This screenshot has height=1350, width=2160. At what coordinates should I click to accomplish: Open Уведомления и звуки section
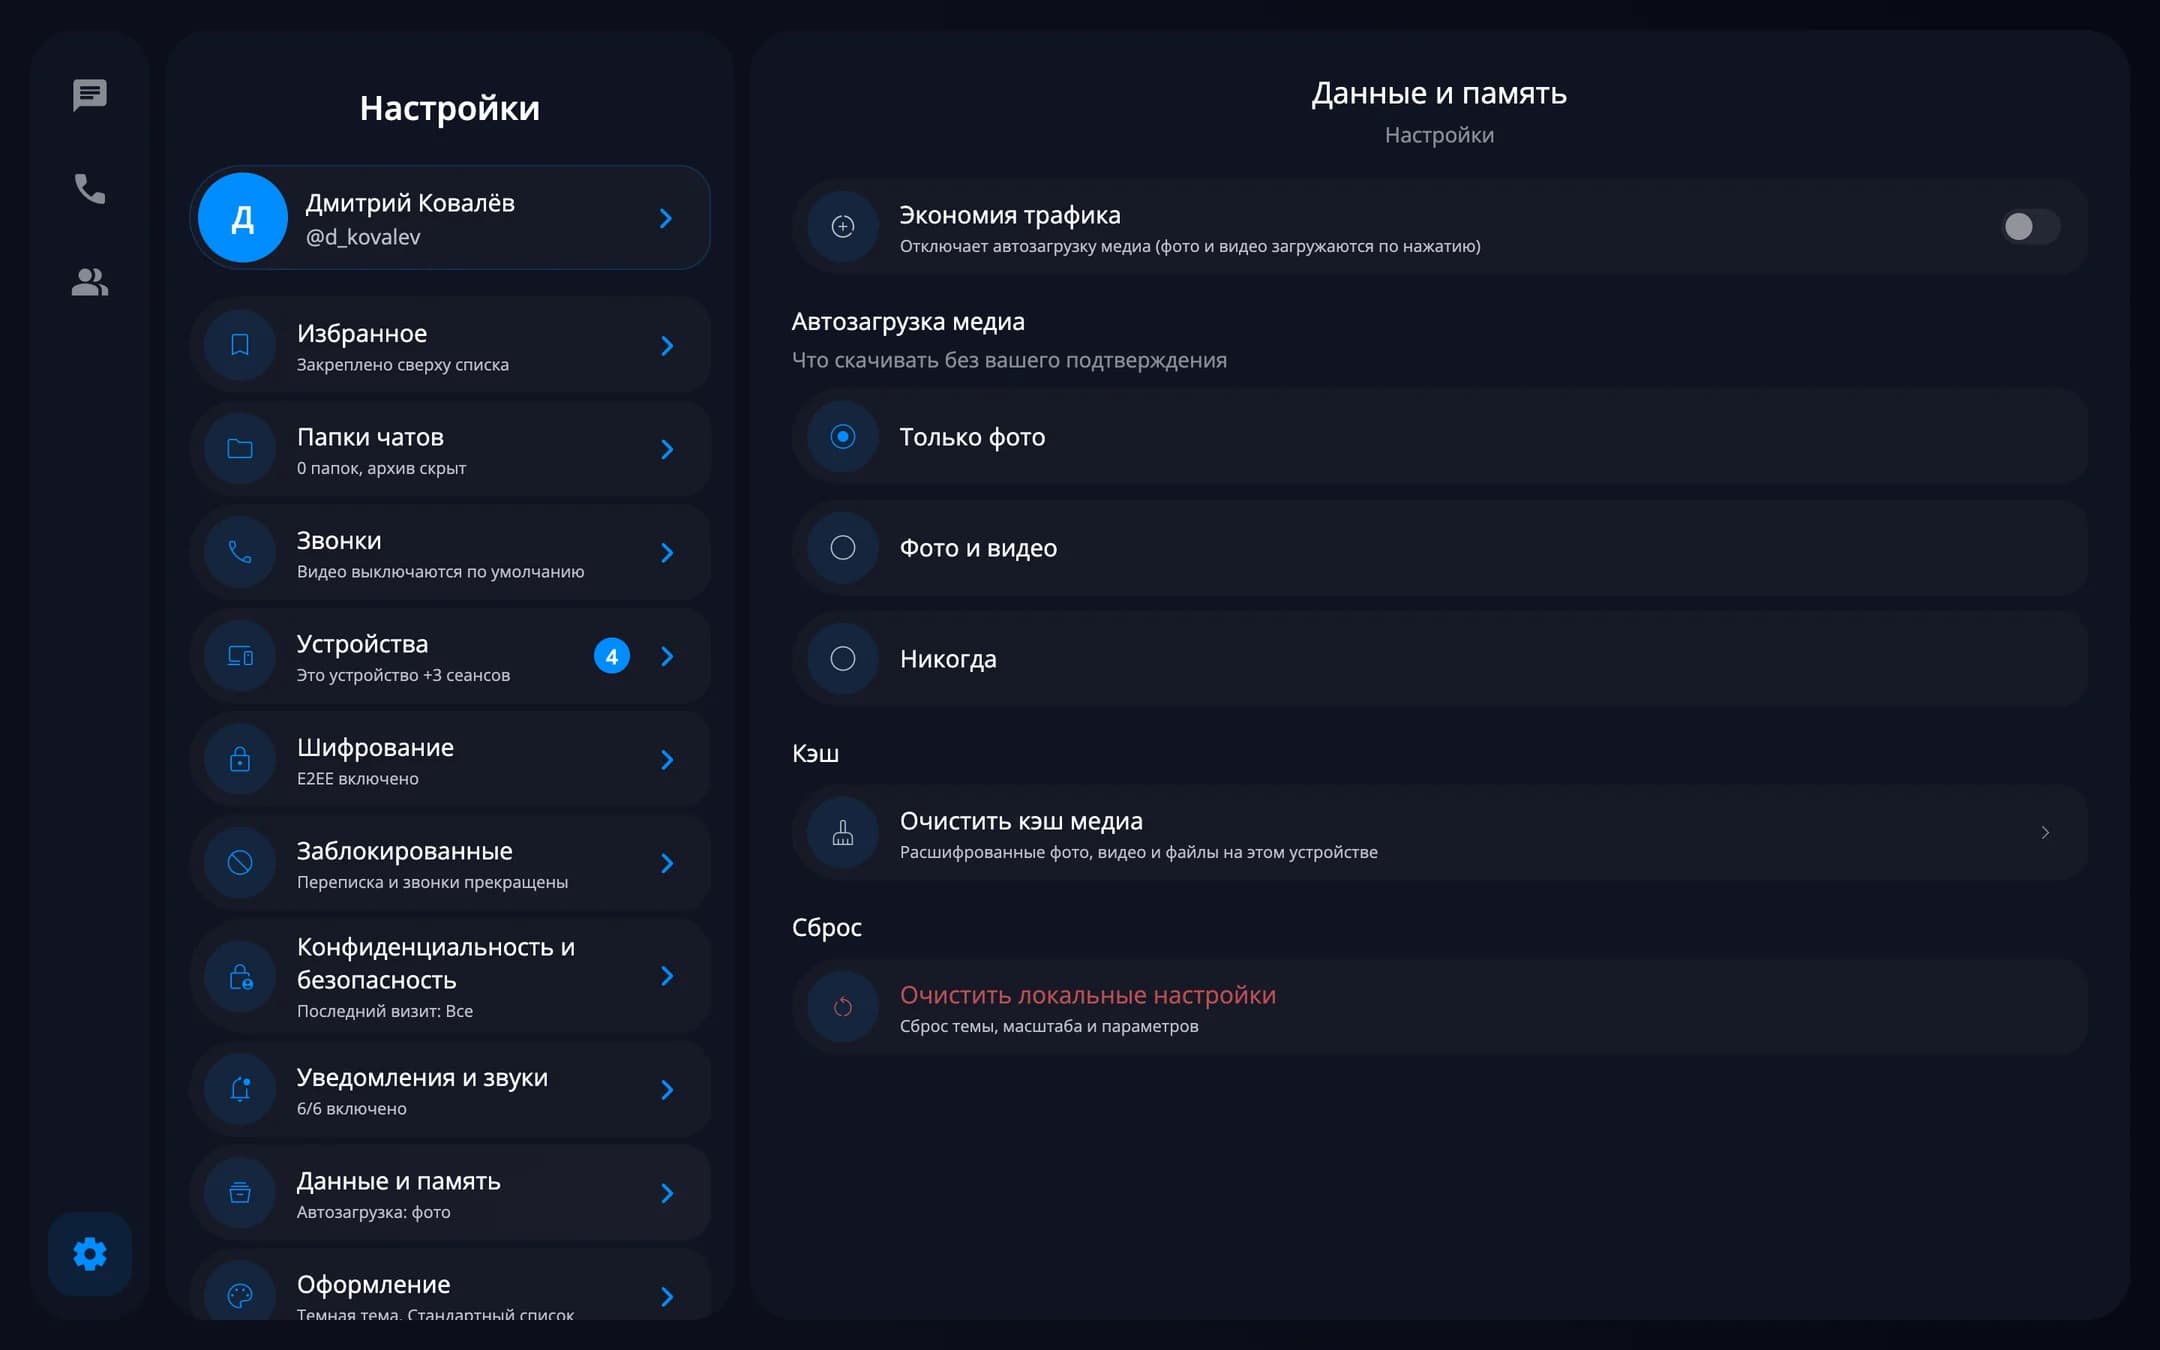pyautogui.click(x=450, y=1090)
